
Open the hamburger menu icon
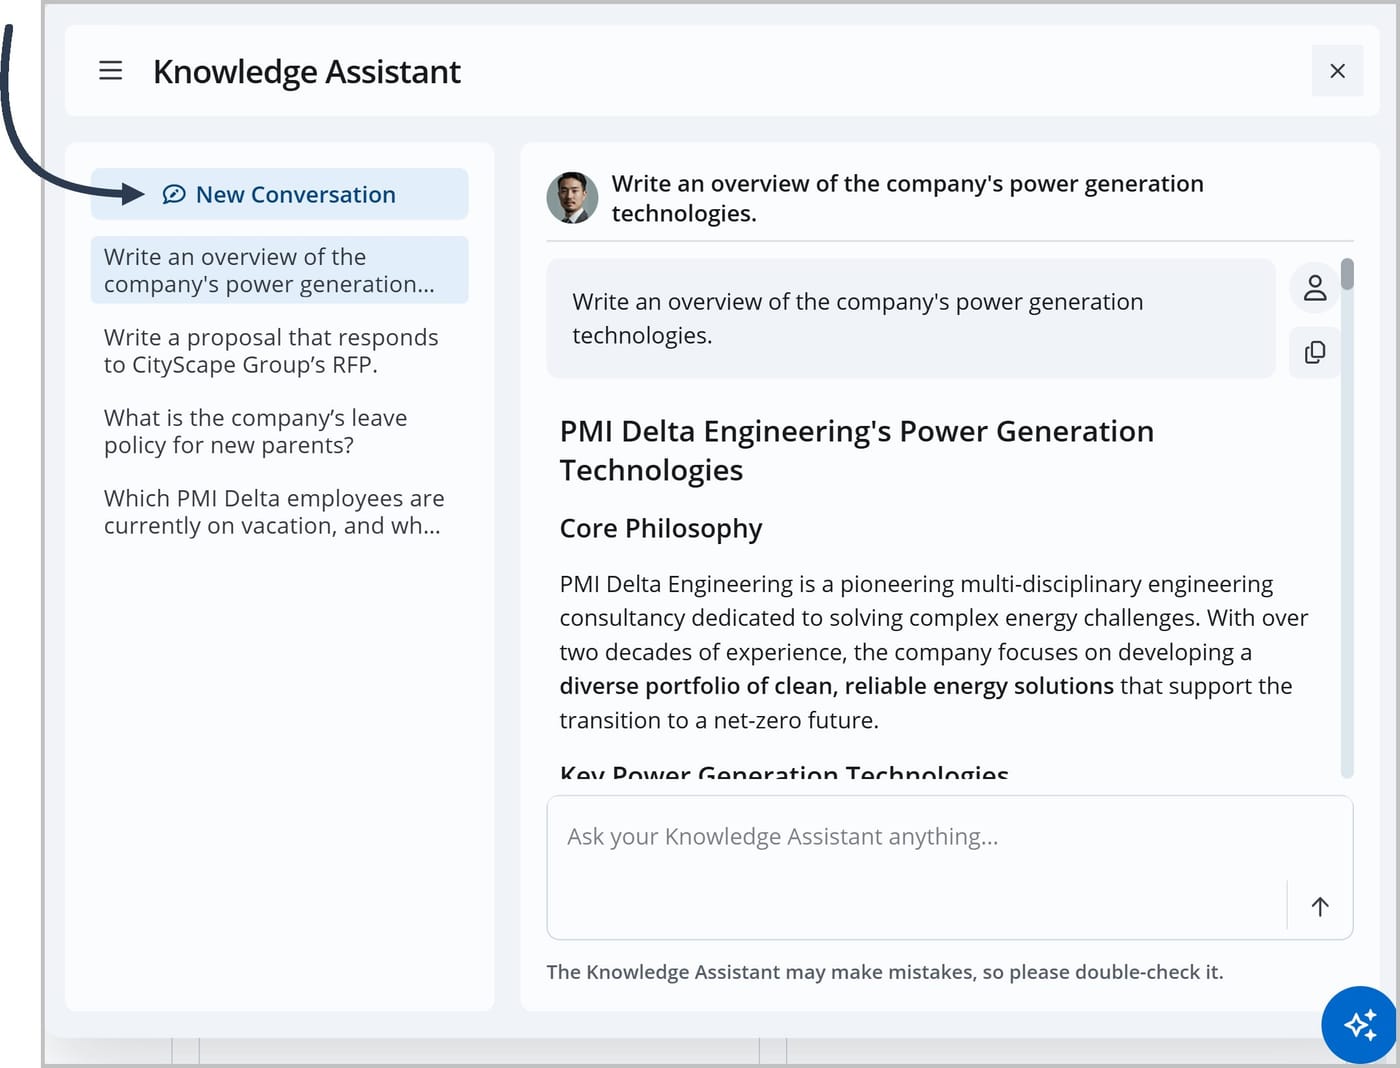pyautogui.click(x=111, y=71)
